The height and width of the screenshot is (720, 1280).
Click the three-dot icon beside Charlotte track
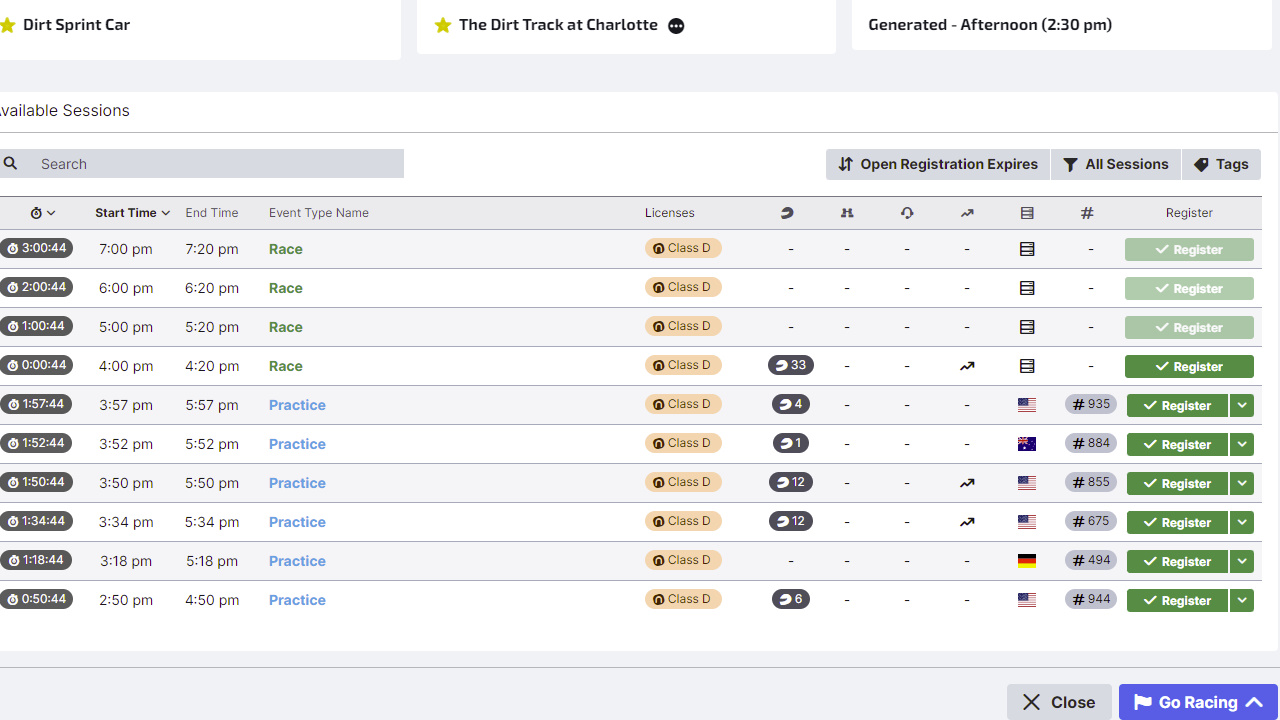click(676, 26)
